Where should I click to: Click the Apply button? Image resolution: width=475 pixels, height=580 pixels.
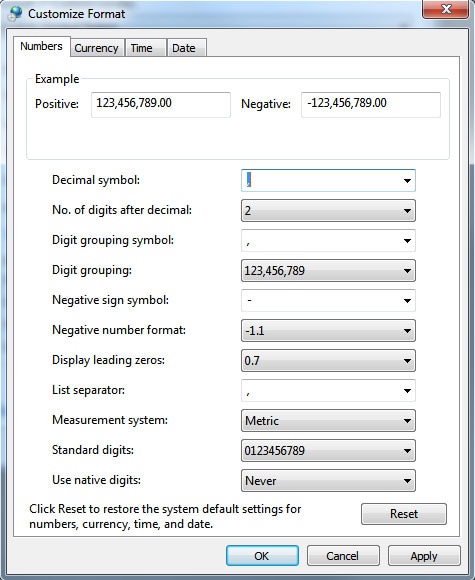point(424,556)
